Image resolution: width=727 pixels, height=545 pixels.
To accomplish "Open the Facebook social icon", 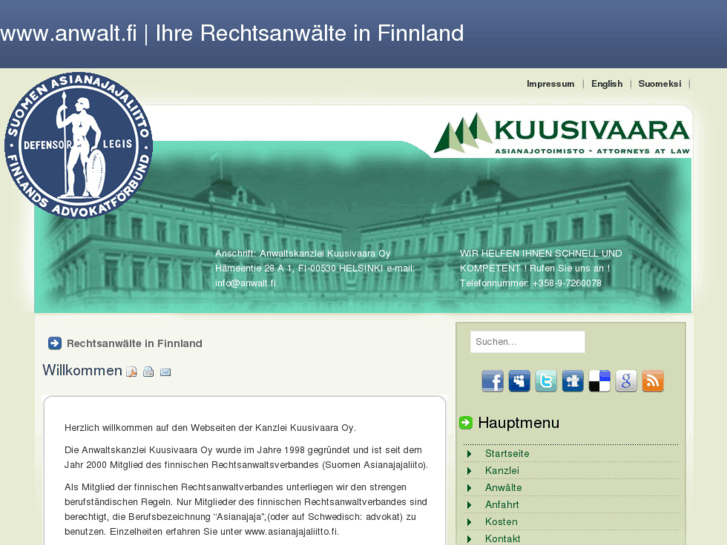I will click(x=492, y=381).
